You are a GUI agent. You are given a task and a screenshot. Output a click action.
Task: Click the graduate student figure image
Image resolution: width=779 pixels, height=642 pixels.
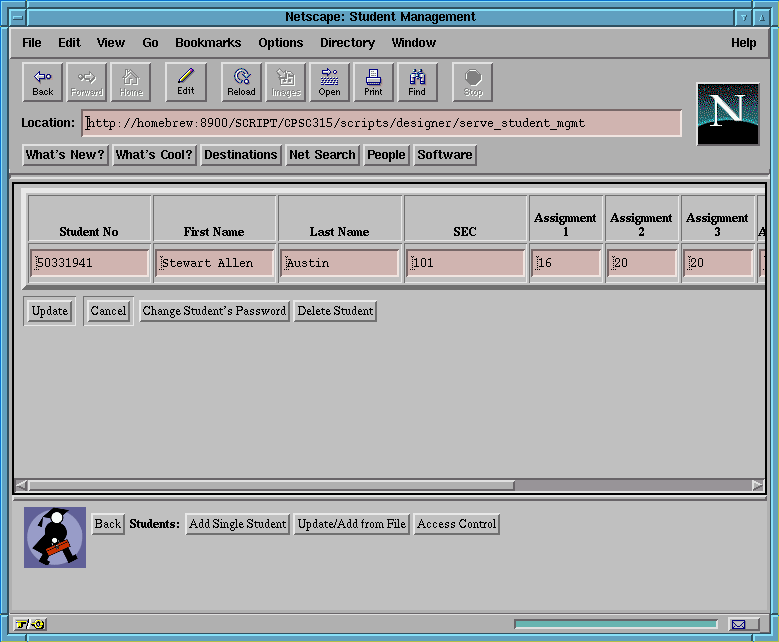point(55,538)
